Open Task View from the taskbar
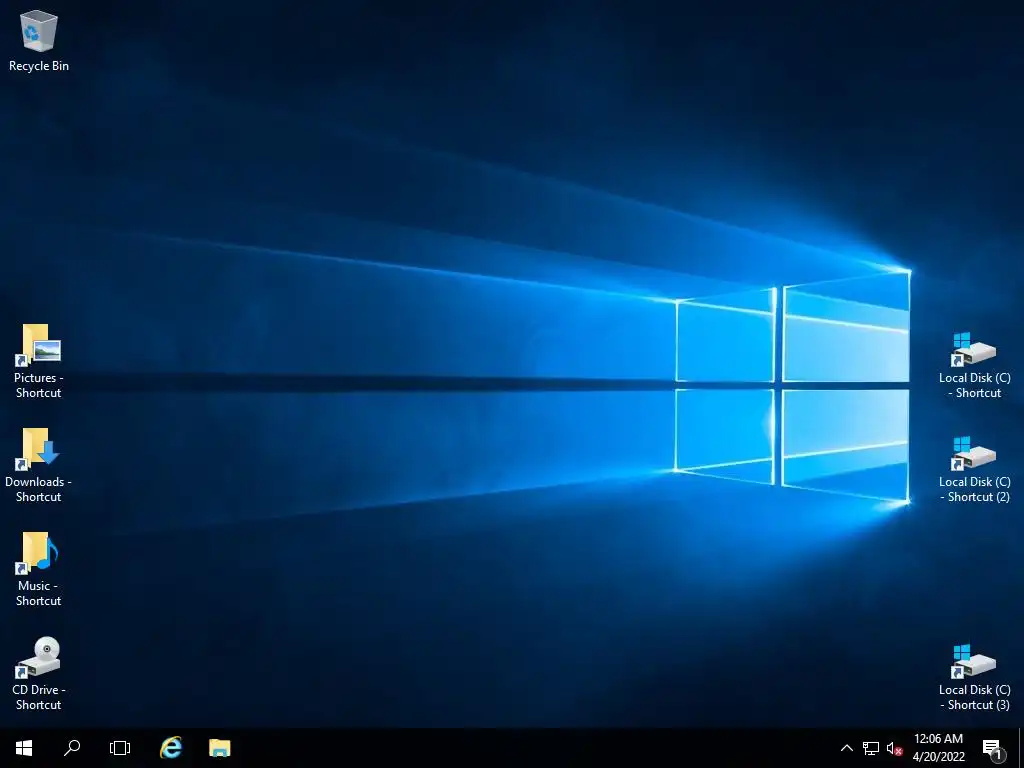Image resolution: width=1024 pixels, height=768 pixels. [120, 748]
